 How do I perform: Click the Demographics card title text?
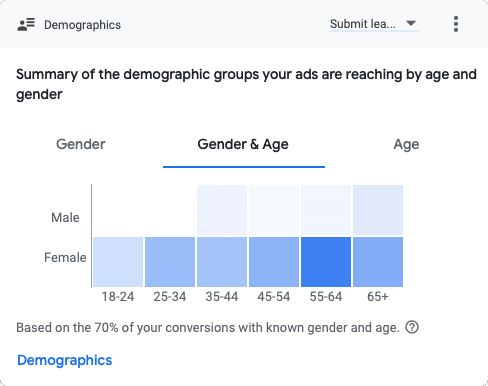click(82, 25)
